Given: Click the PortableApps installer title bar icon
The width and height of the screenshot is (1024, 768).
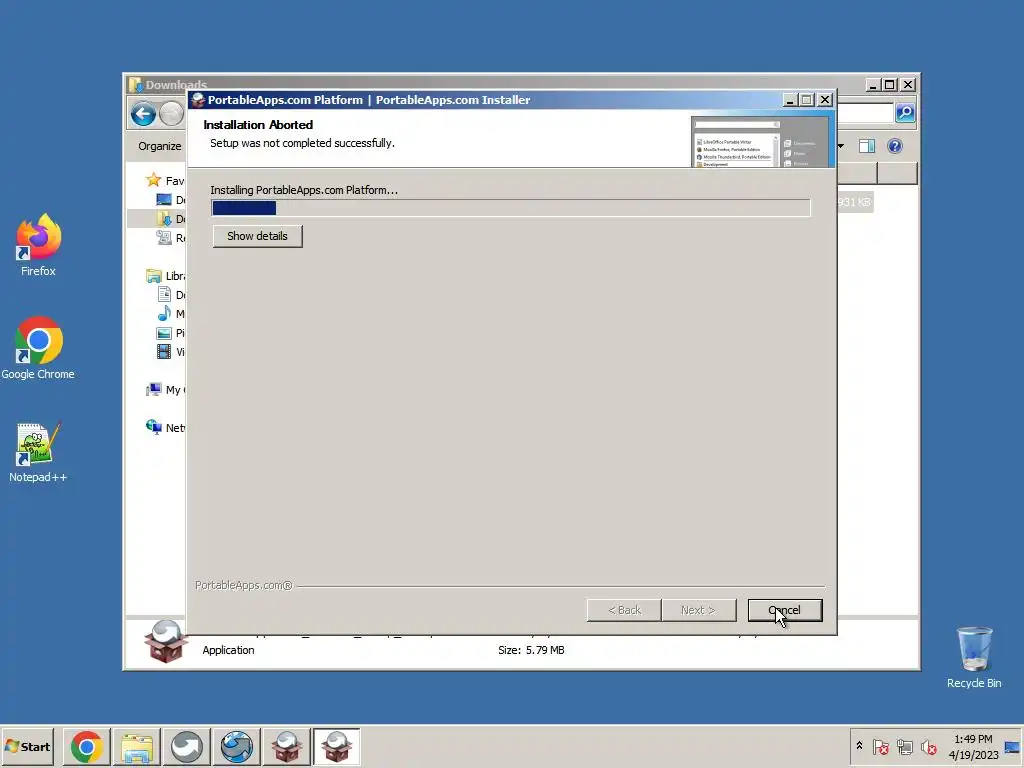Looking at the screenshot, I should 198,100.
